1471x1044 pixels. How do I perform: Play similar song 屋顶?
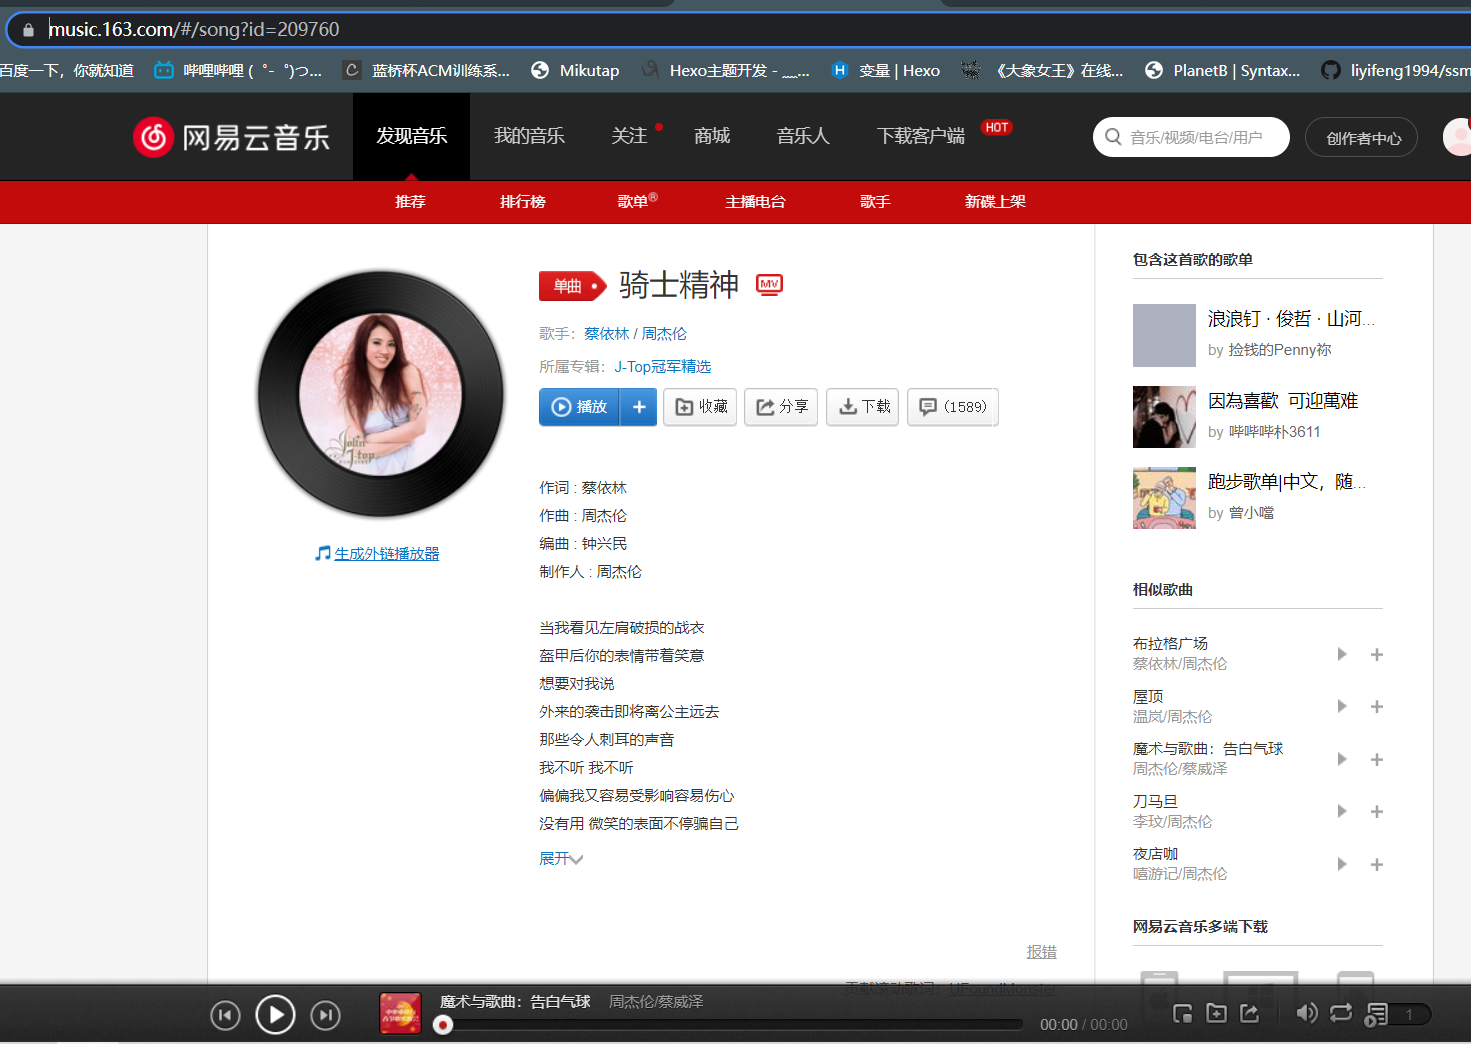1342,706
